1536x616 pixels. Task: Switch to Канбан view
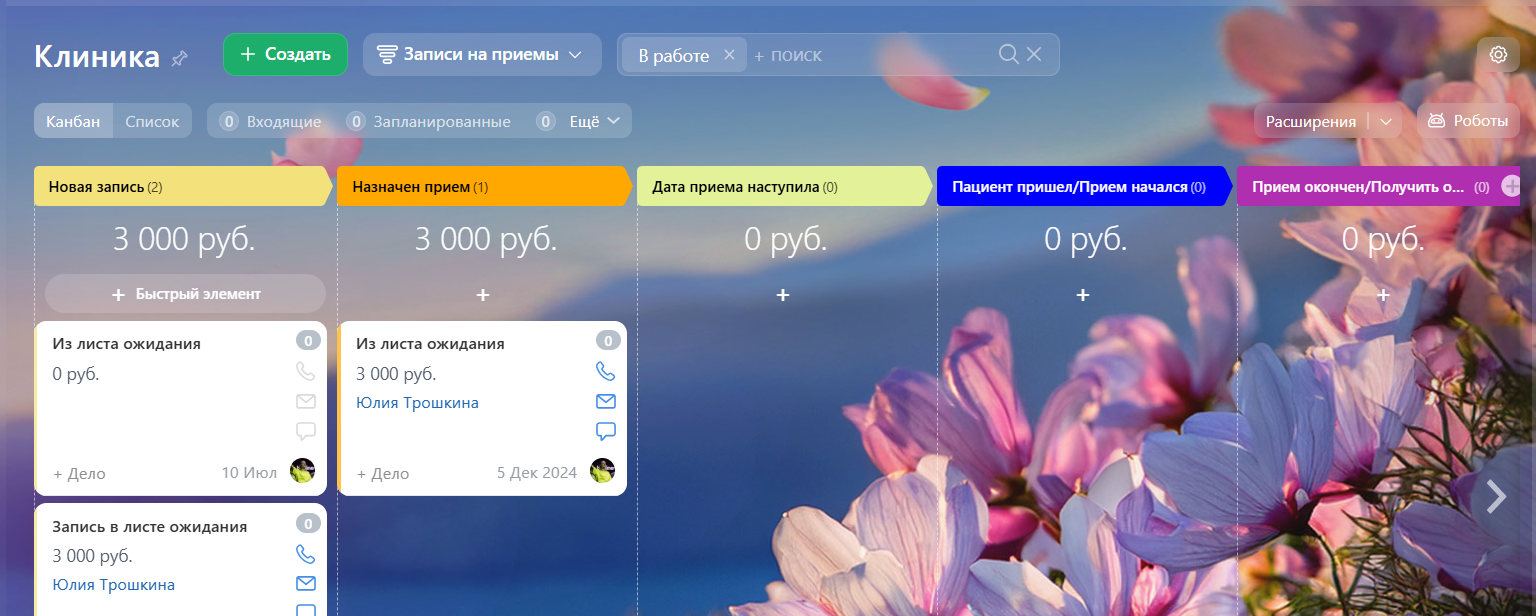(x=73, y=121)
